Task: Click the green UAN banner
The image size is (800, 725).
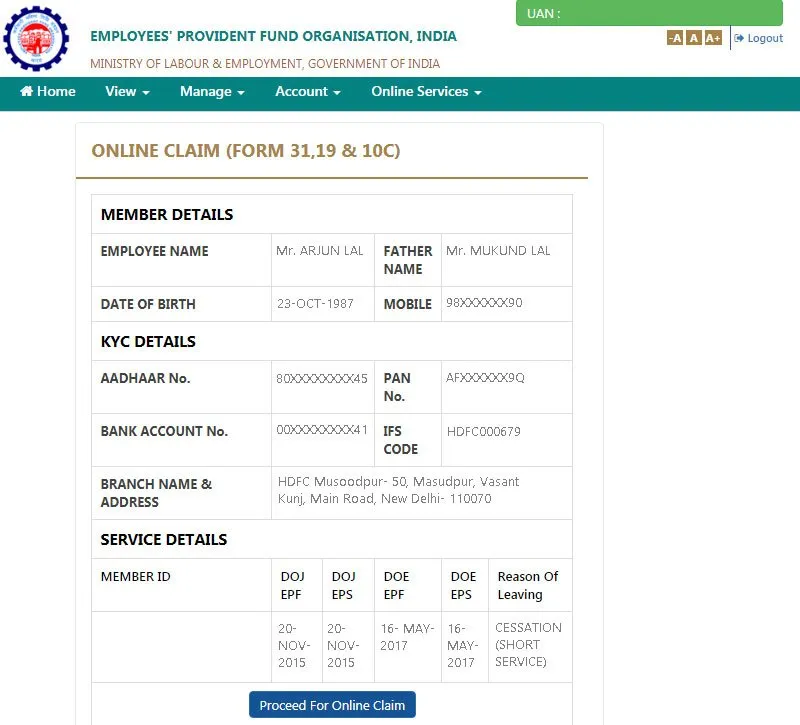Action: pyautogui.click(x=649, y=13)
